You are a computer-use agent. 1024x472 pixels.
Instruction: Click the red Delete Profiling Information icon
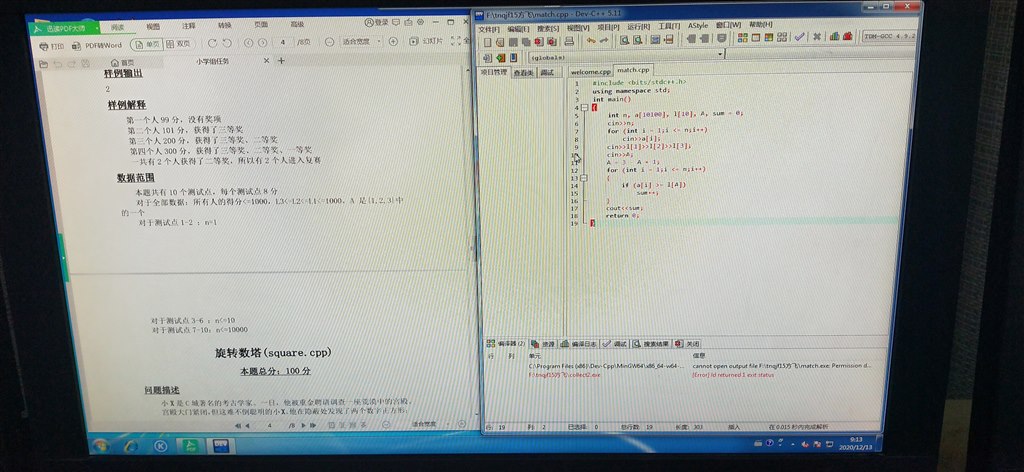(x=848, y=37)
